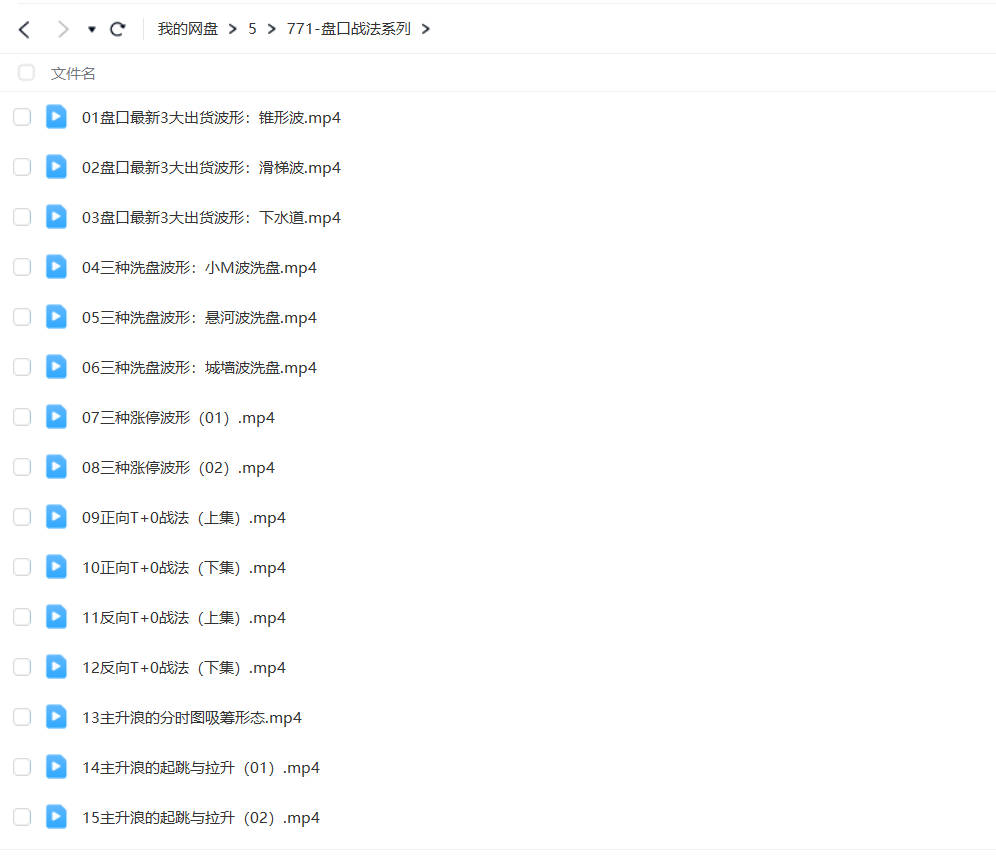
Task: Toggle the select-all checkbox beside 文件名
Action: click(x=26, y=72)
